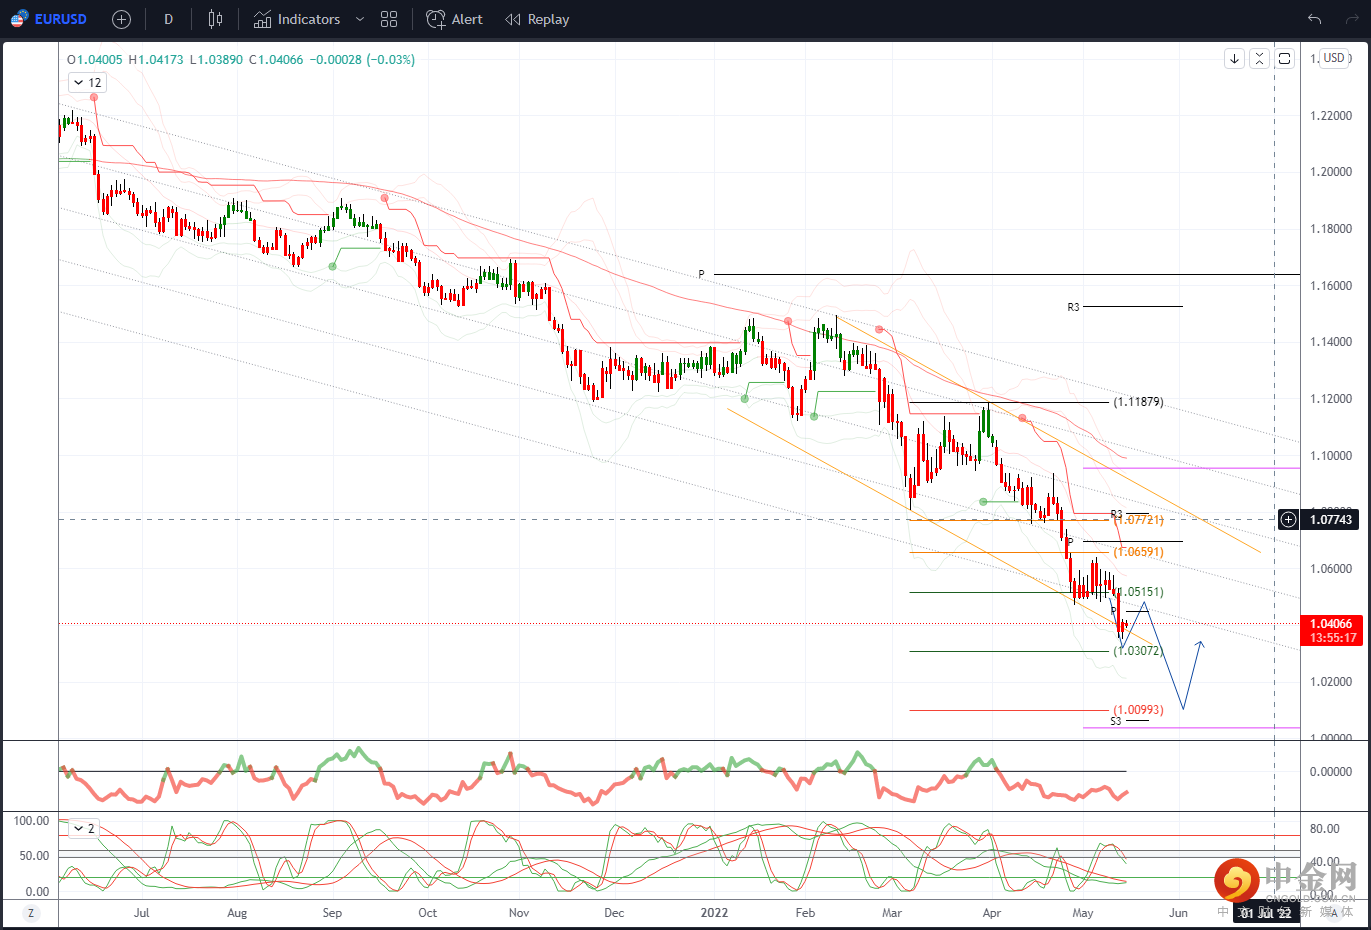Collapse the legend showing 12 indicators
Image resolution: width=1371 pixels, height=930 pixels.
coord(87,83)
